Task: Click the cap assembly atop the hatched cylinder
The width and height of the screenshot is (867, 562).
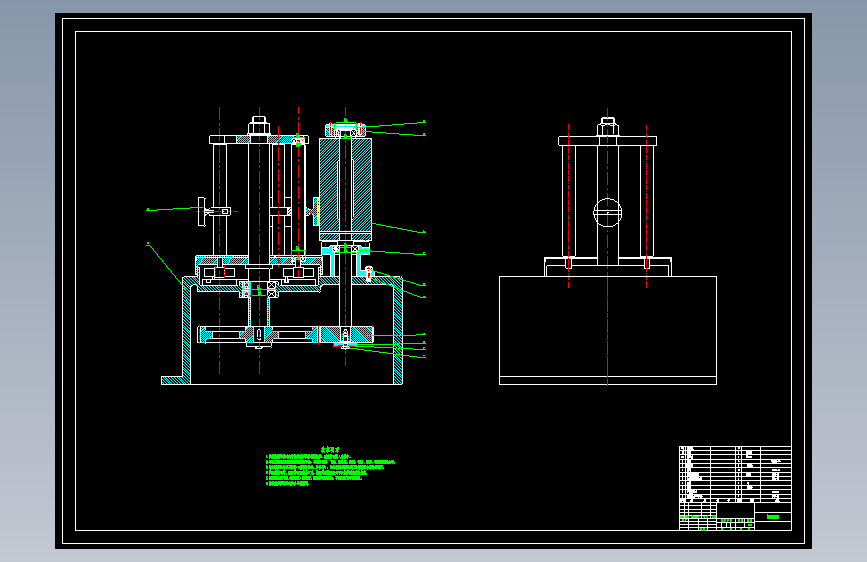Action: coord(346,129)
